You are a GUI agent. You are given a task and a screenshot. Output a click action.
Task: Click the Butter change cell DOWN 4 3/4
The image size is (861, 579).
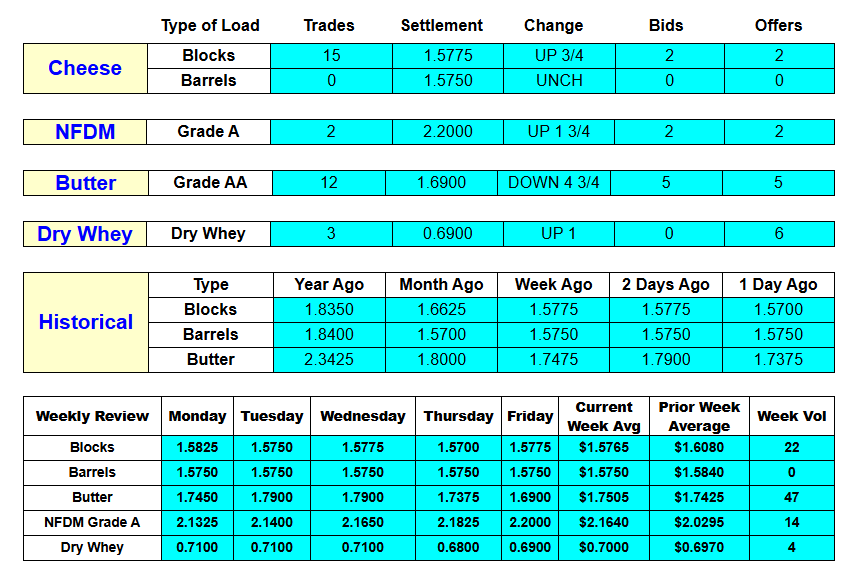pos(554,183)
